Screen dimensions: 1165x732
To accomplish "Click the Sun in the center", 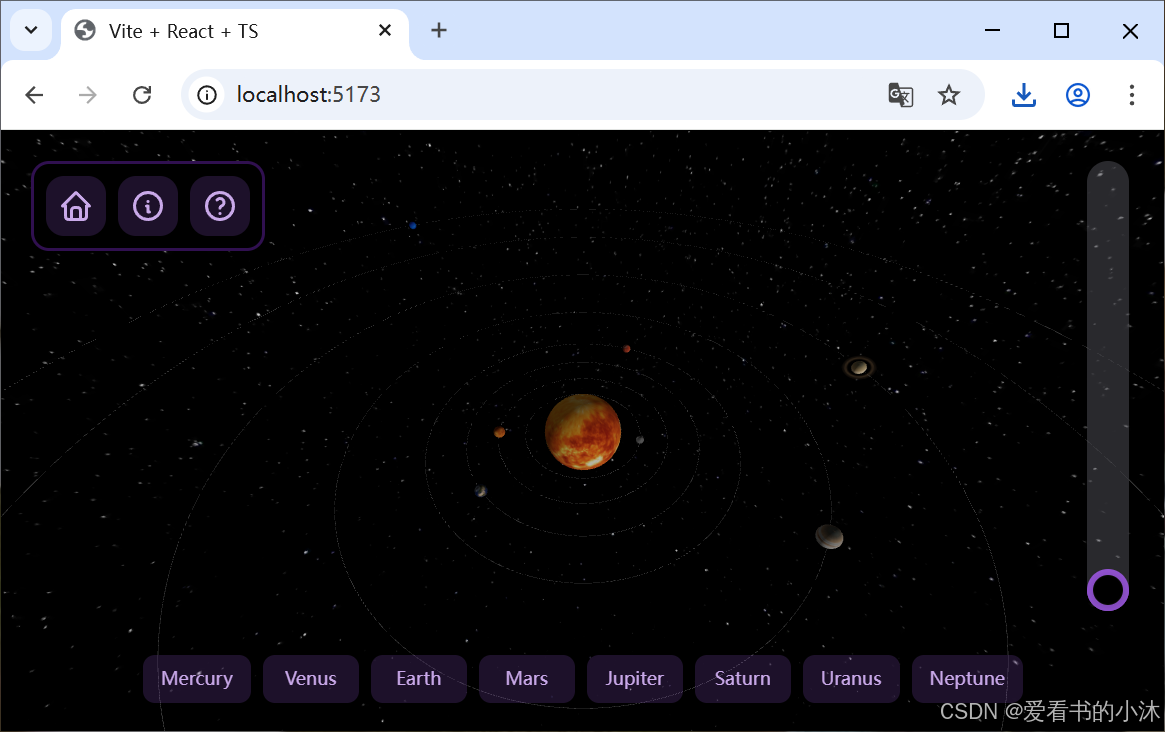I will point(582,432).
